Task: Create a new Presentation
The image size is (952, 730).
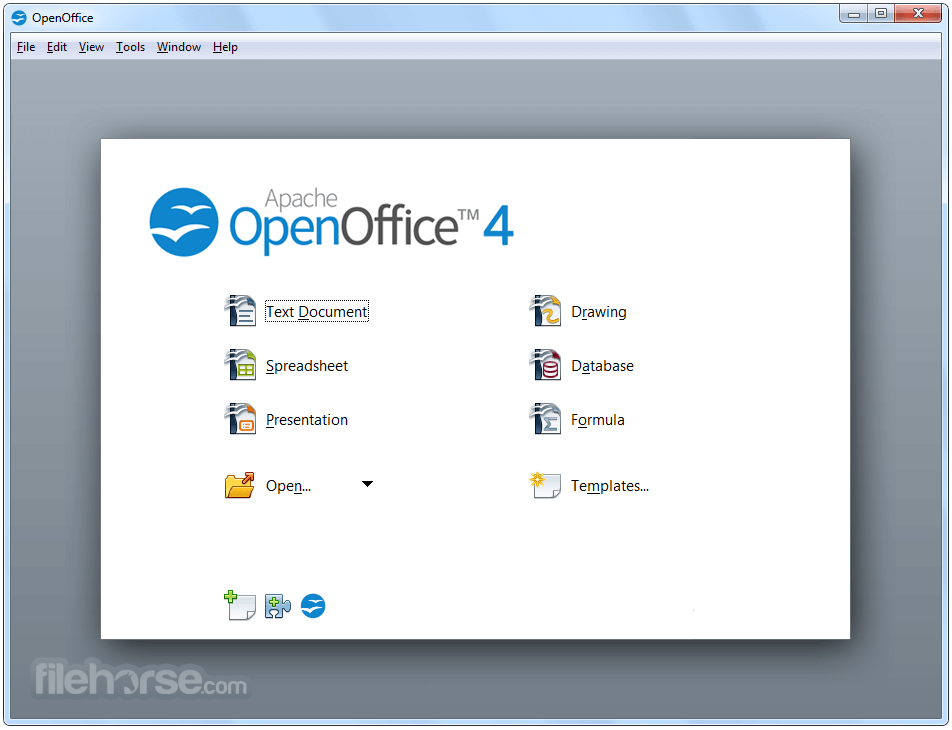Action: [307, 420]
